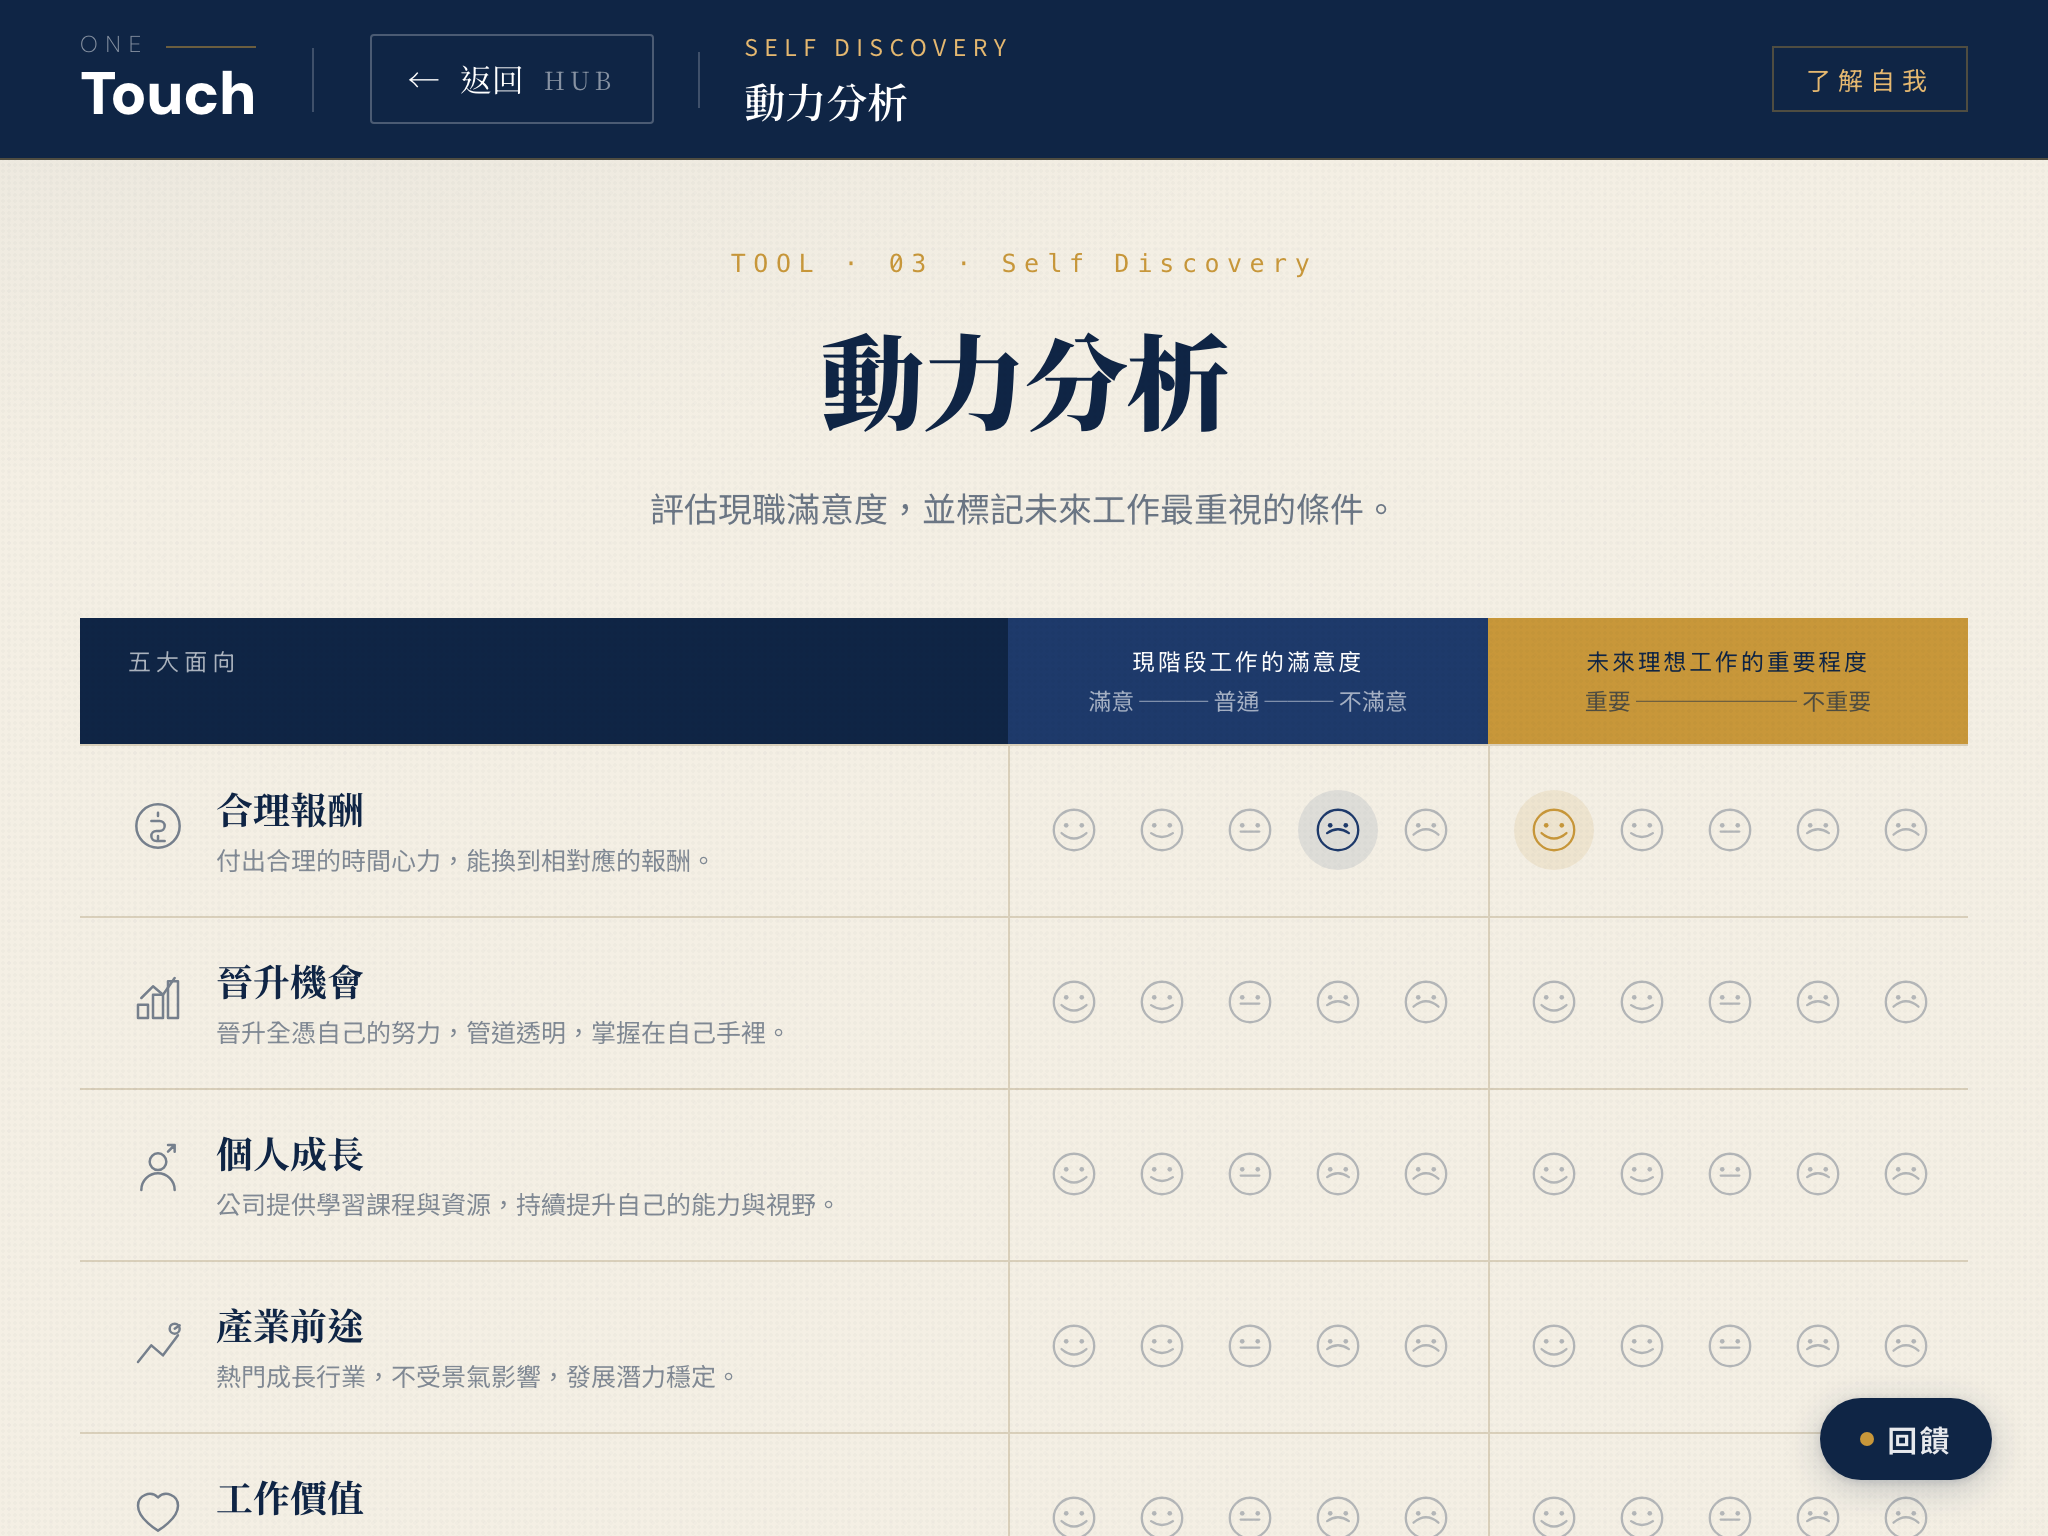Select slightly sad face for 個人成長 satisfaction
Image resolution: width=2048 pixels, height=1536 pixels.
(1338, 1174)
